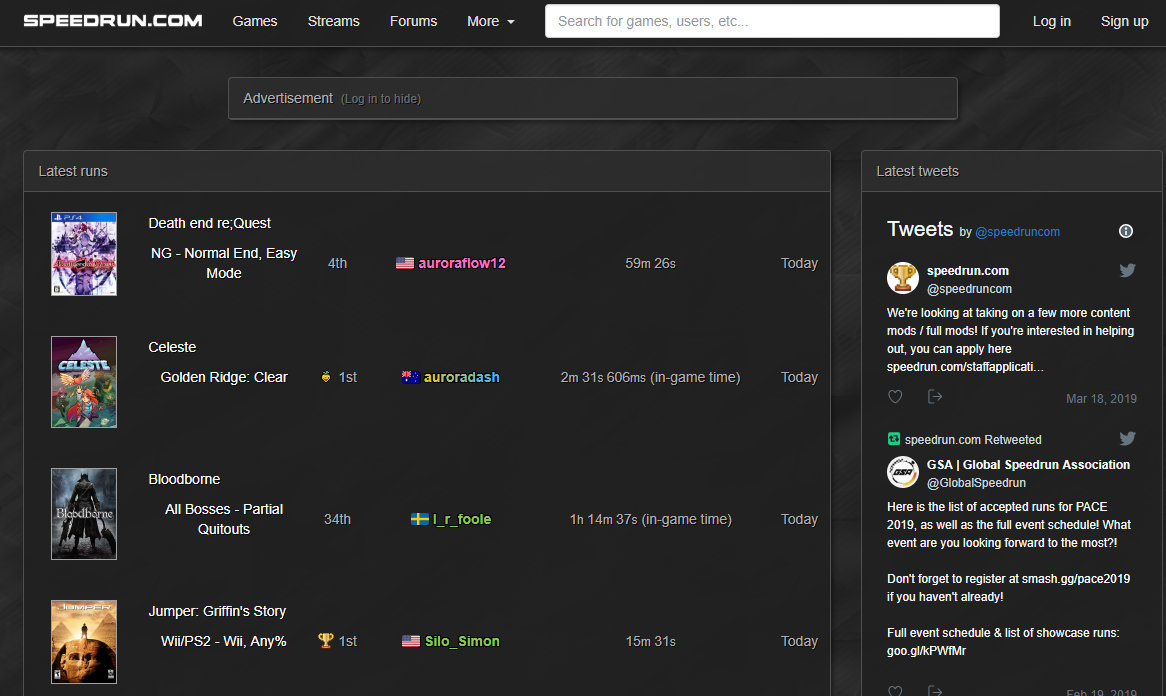
Task: Click speedrun.com trophy avatar in tweet
Action: click(x=903, y=278)
